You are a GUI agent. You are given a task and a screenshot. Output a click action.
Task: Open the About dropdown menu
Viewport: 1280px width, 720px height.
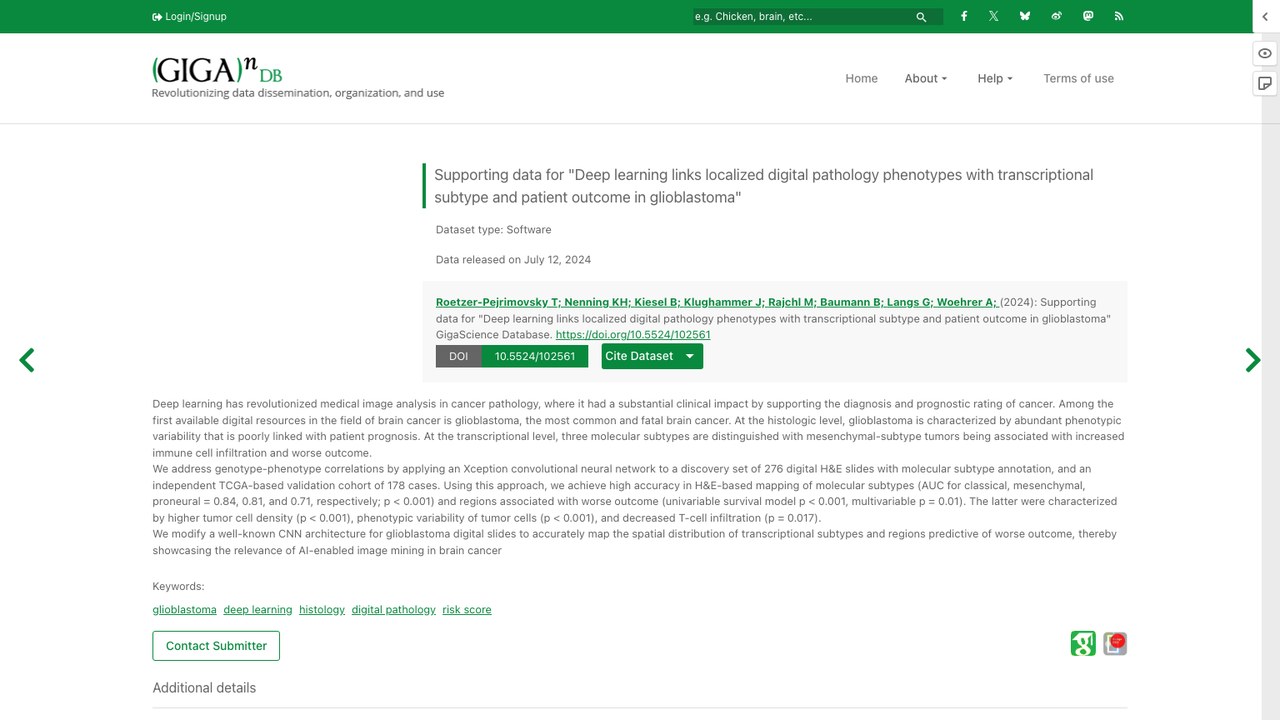[926, 78]
